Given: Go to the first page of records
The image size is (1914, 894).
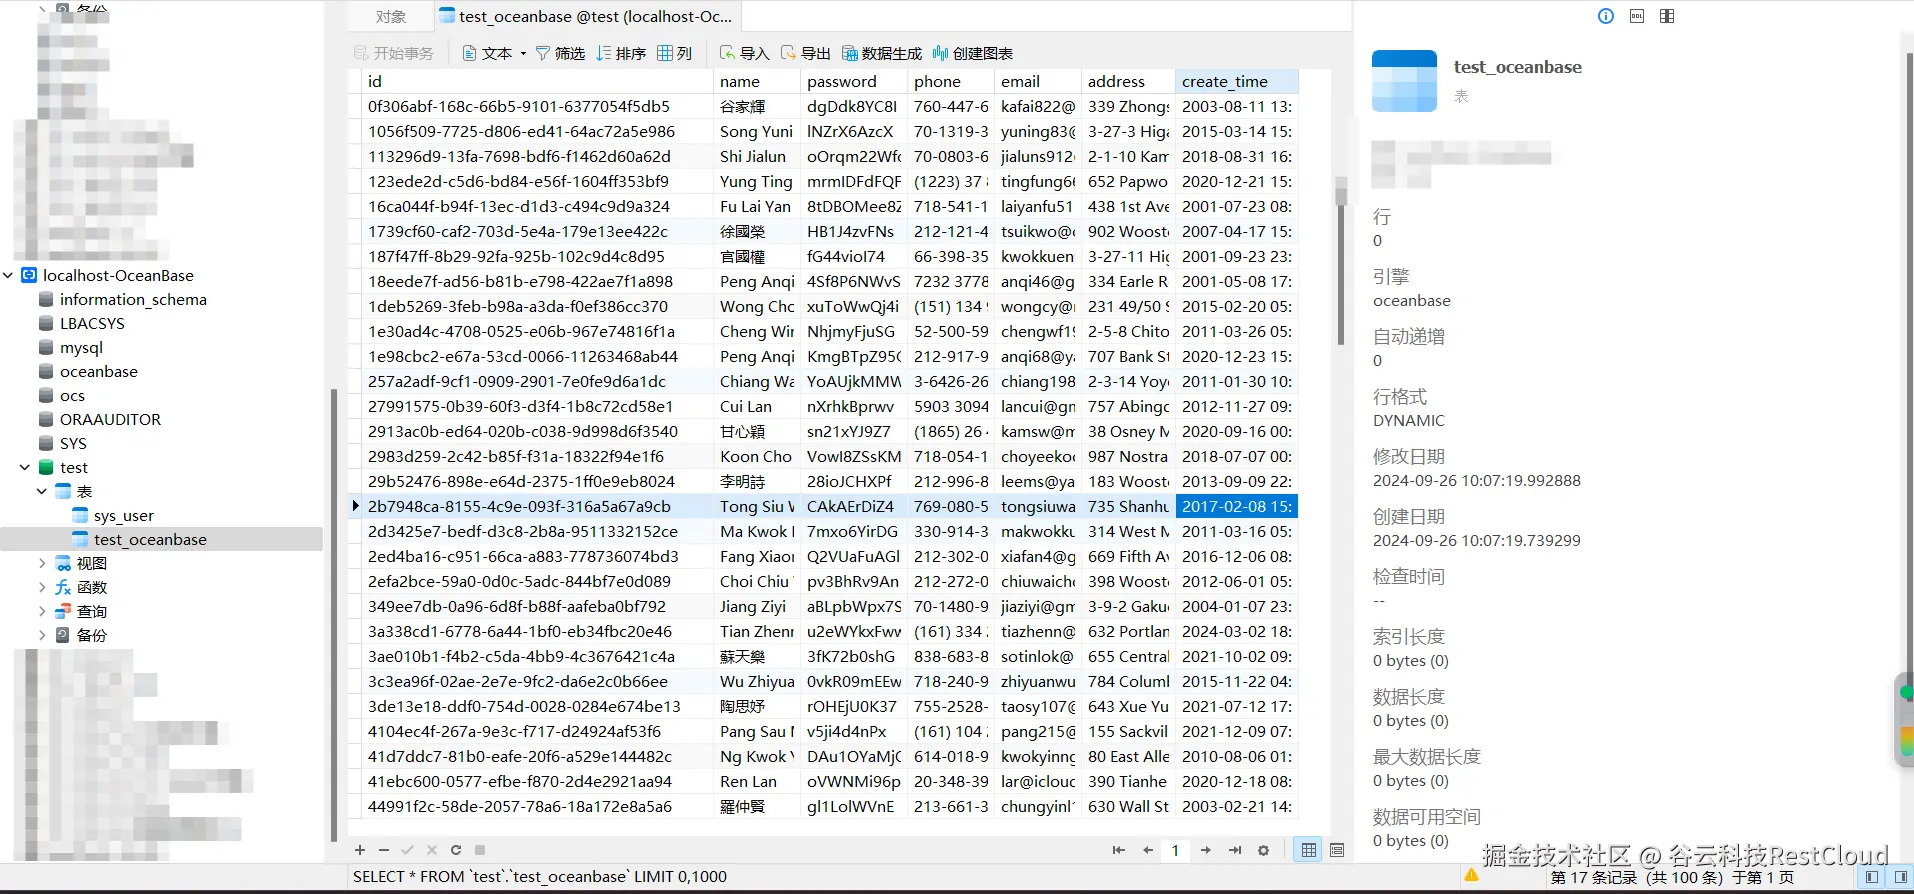Looking at the screenshot, I should (x=1118, y=850).
